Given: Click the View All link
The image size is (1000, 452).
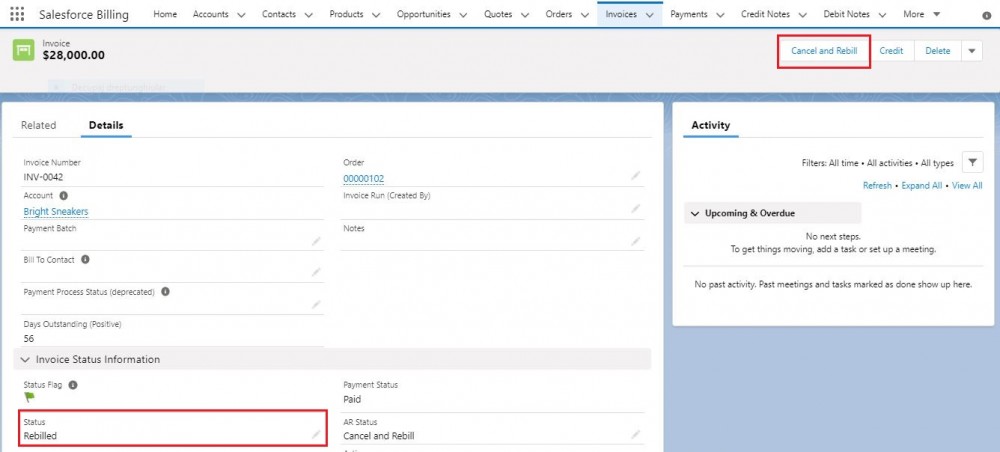Looking at the screenshot, I should [x=967, y=186].
